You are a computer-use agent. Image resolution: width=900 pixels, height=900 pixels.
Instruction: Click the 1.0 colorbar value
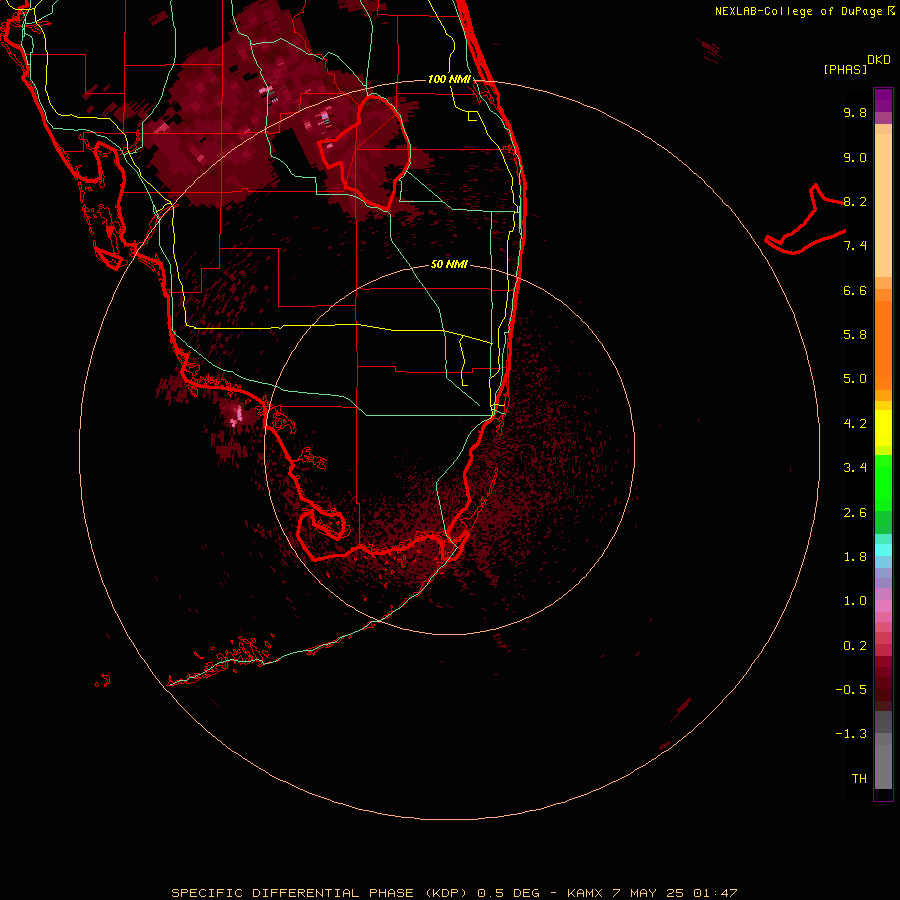point(855,601)
